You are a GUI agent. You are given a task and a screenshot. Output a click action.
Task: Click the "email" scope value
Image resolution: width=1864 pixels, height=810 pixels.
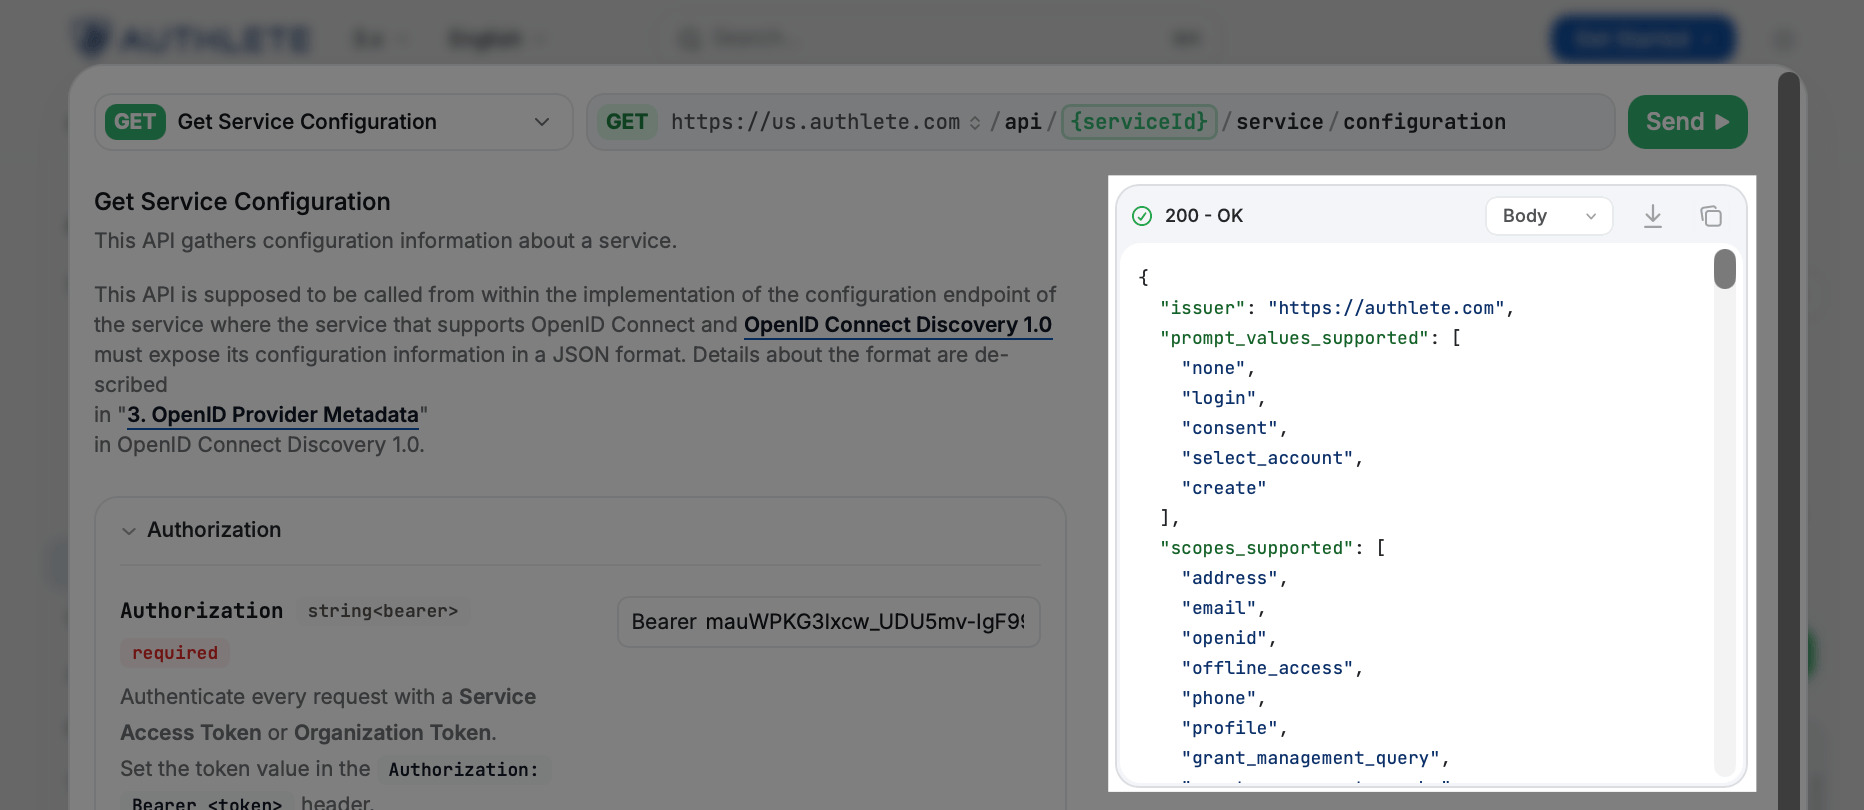[x=1219, y=608]
